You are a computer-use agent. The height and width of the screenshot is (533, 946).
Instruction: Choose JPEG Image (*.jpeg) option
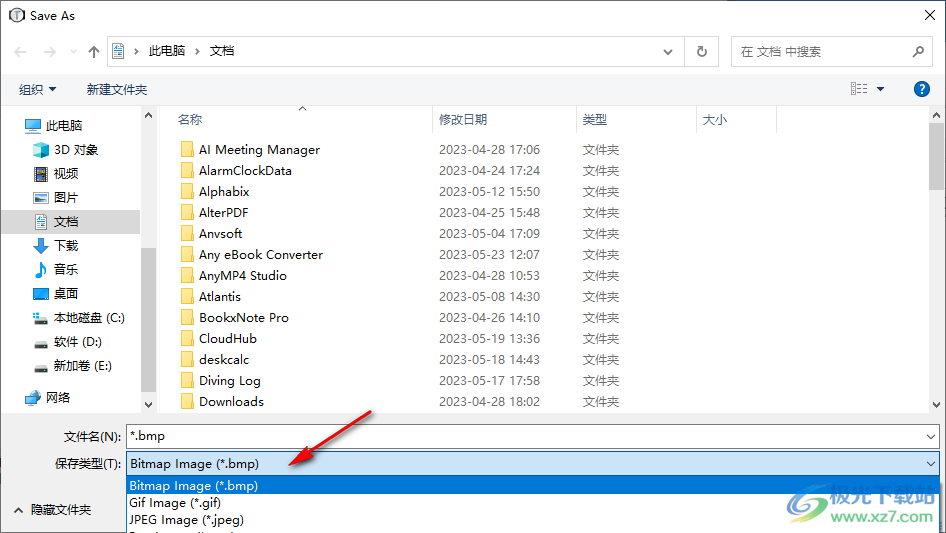(533, 519)
